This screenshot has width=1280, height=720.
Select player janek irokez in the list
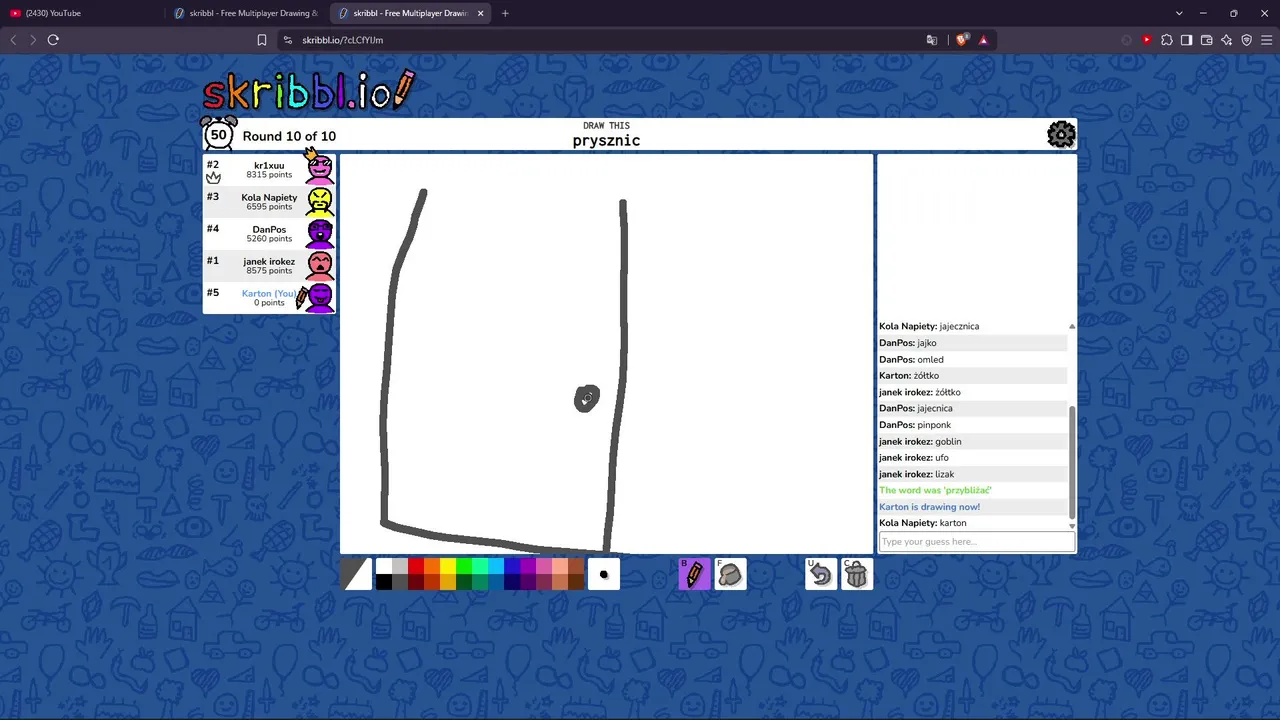(269, 266)
